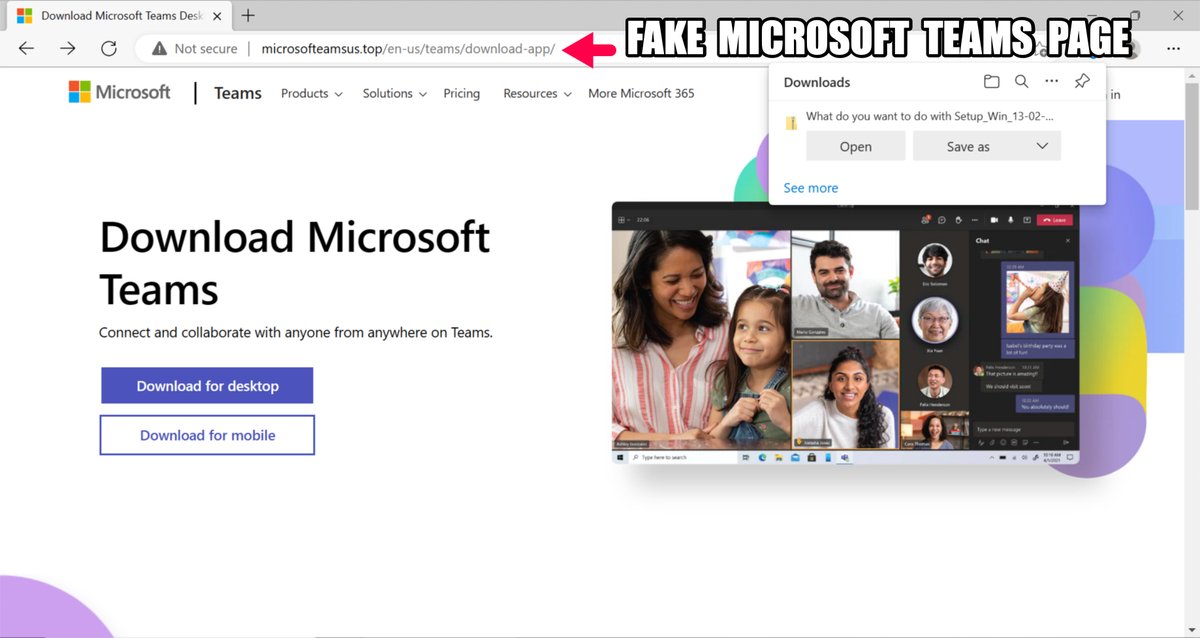Screen dimensions: 1200x638
Task: Search downloads with the magnifier icon
Action: tap(1021, 82)
